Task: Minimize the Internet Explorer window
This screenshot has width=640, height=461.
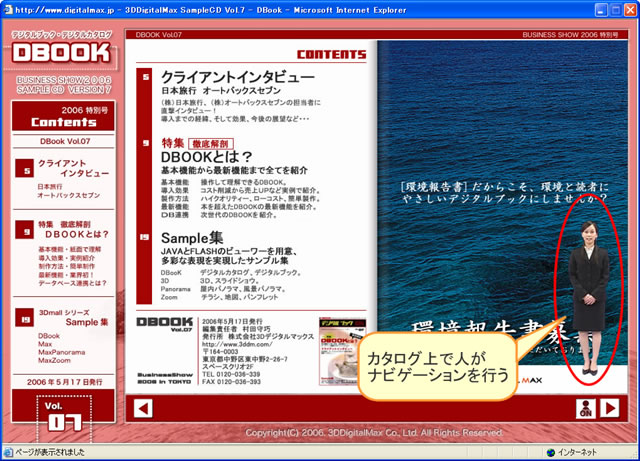Action: tap(601, 10)
